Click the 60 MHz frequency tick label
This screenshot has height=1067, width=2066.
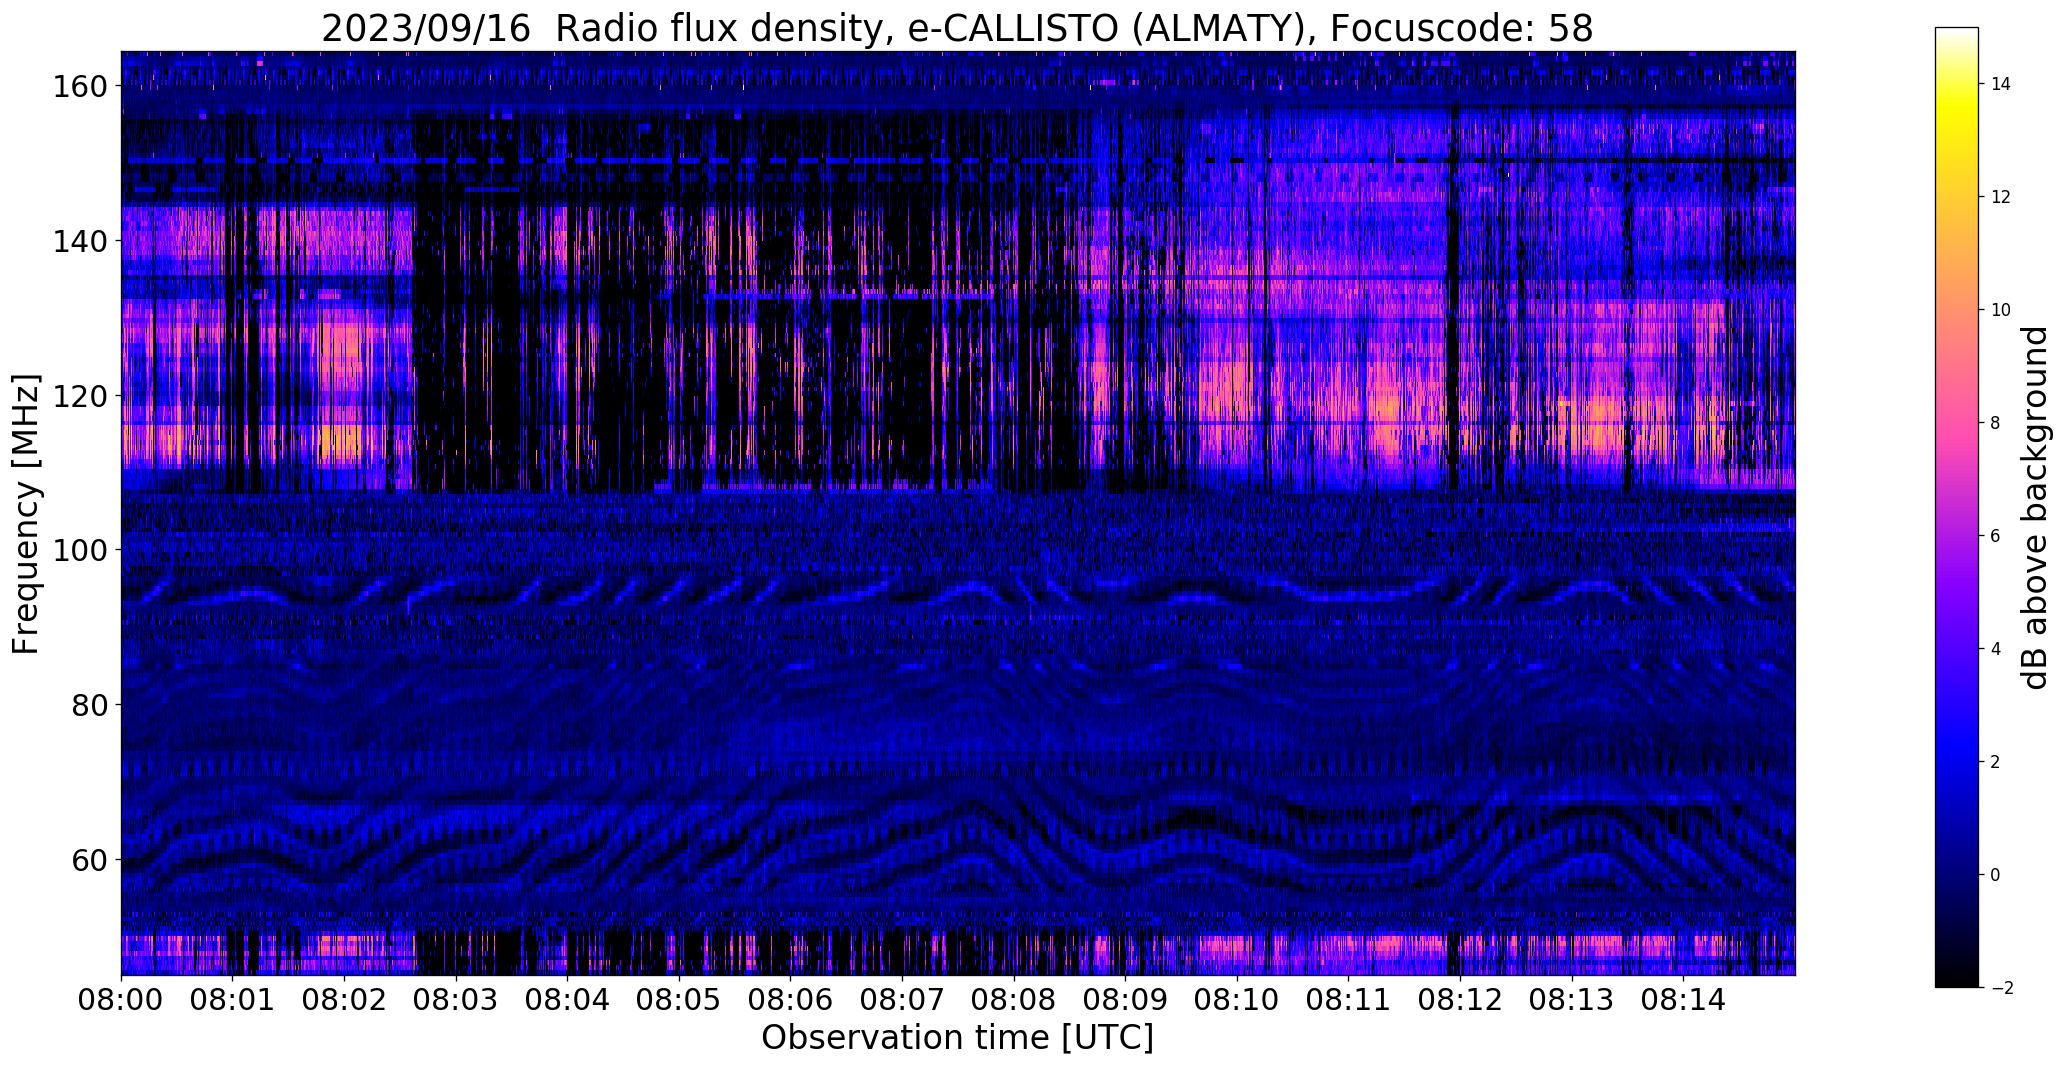tap(88, 859)
